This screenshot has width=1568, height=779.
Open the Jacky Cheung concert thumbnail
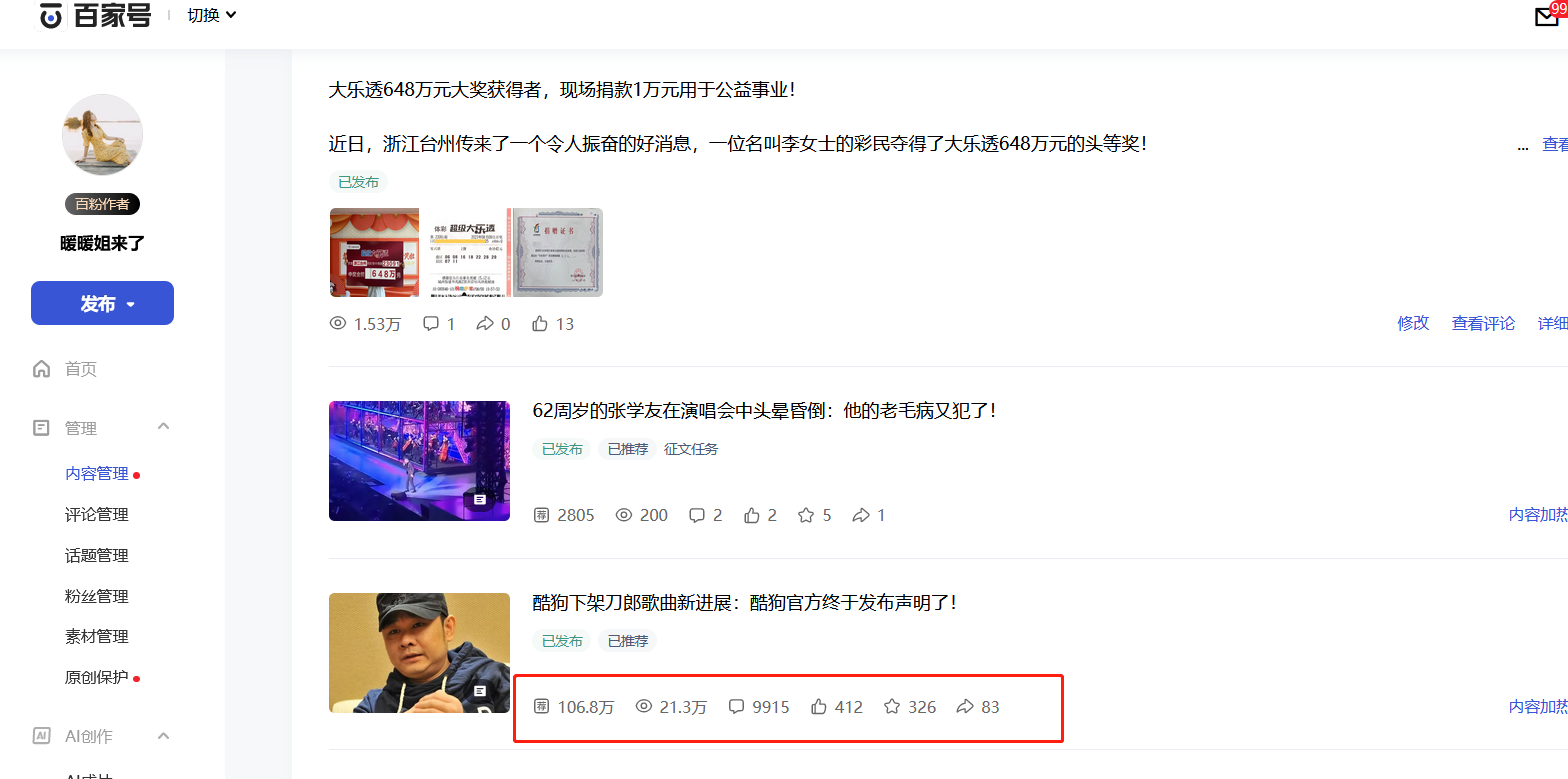[x=419, y=461]
